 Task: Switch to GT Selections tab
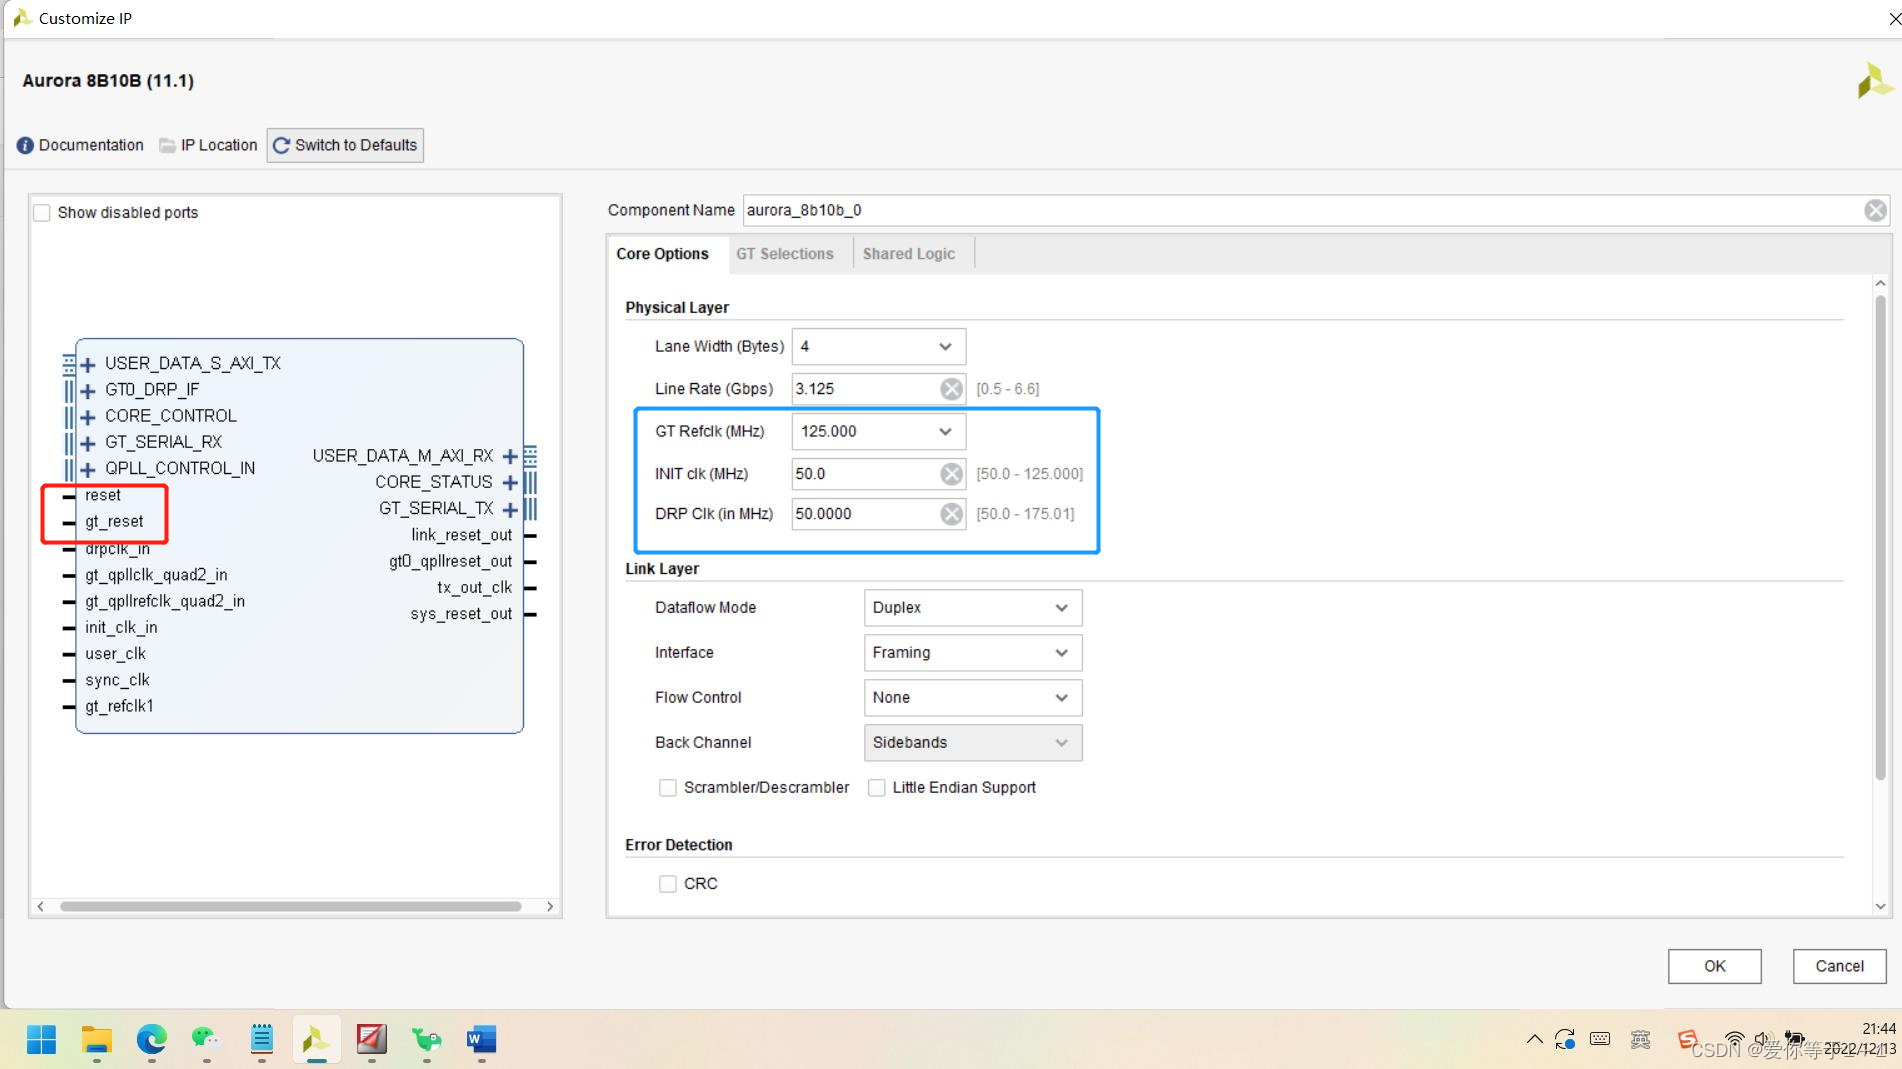[x=785, y=254]
